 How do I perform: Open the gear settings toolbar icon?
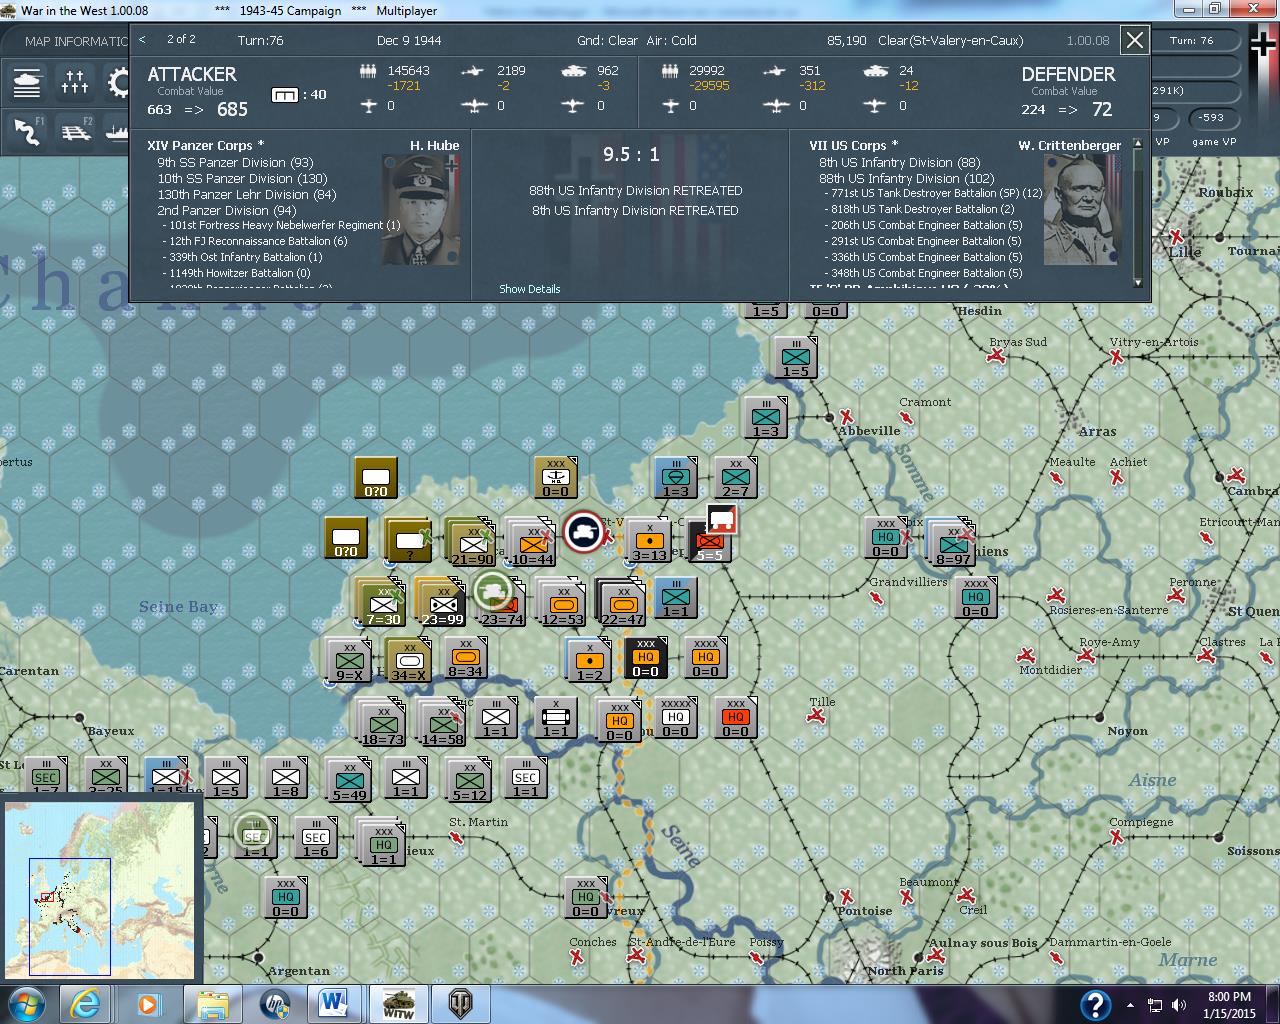click(x=118, y=83)
